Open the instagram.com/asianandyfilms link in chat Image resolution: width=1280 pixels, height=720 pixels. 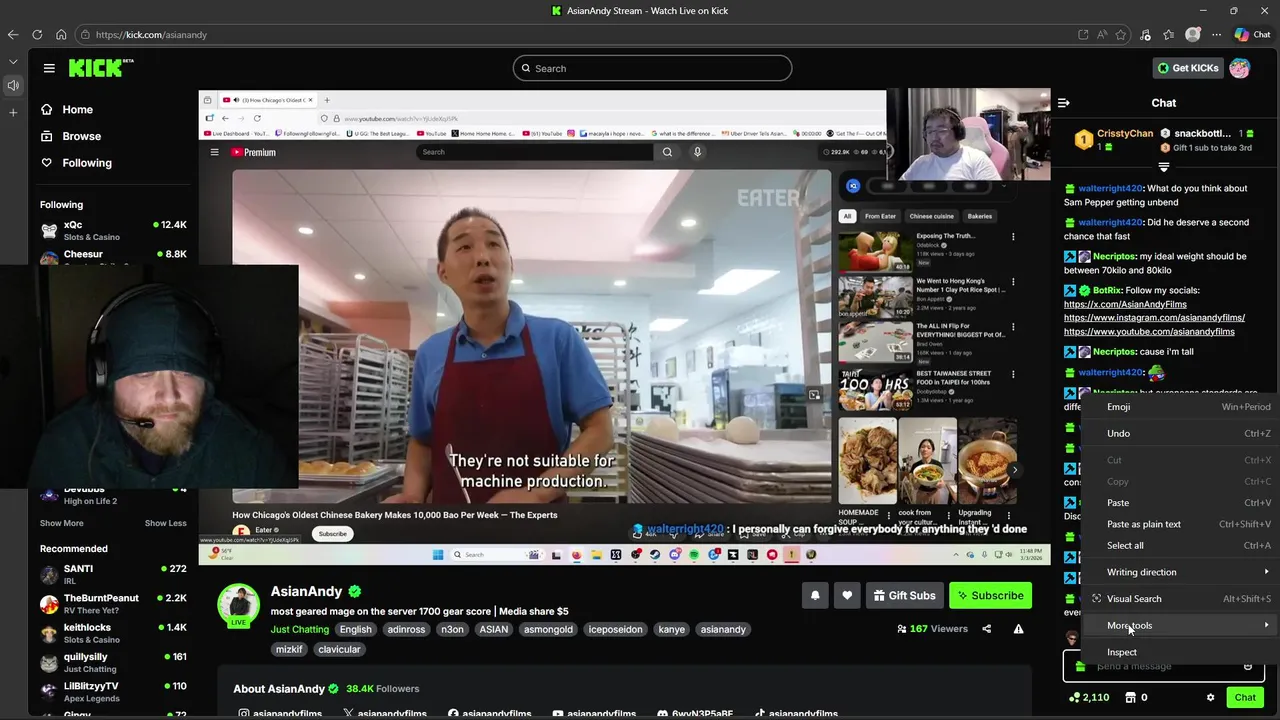(x=1154, y=318)
